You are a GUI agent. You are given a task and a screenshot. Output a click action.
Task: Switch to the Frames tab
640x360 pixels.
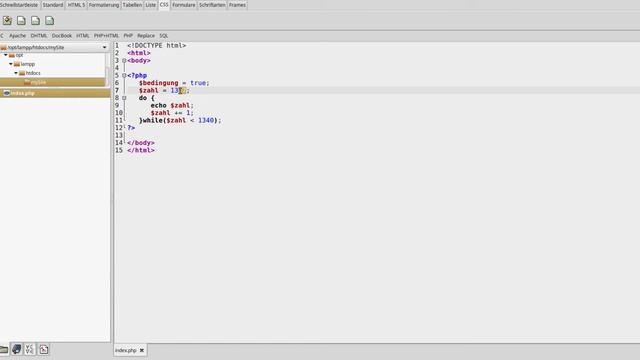pyautogui.click(x=237, y=5)
